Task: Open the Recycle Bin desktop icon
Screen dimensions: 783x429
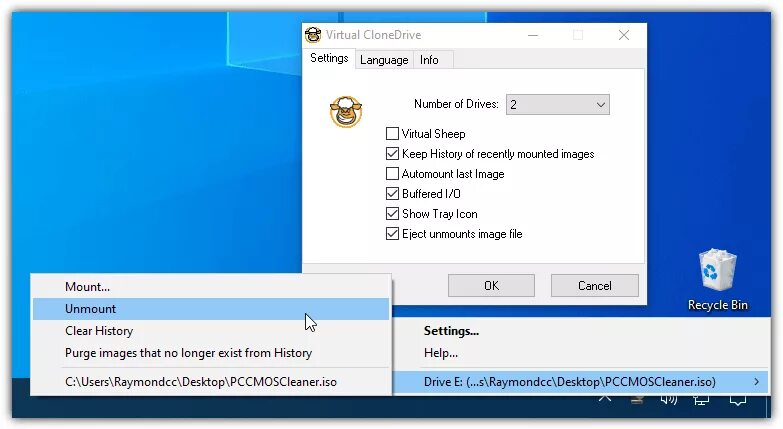Action: pos(718,280)
